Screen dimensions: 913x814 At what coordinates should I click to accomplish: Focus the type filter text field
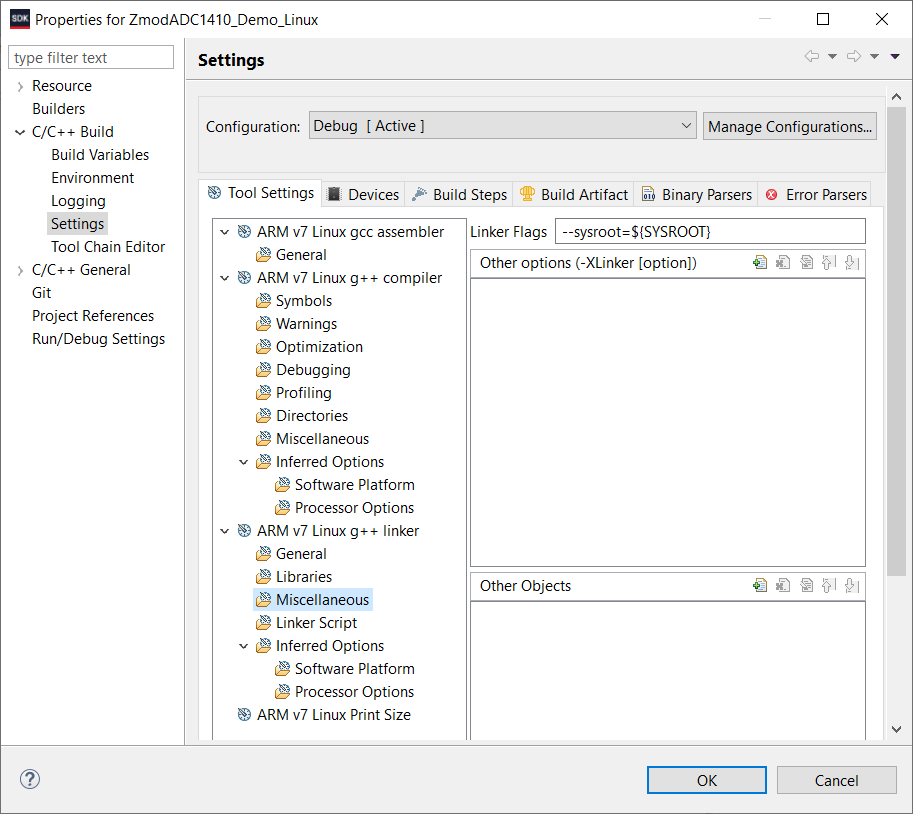(x=91, y=58)
